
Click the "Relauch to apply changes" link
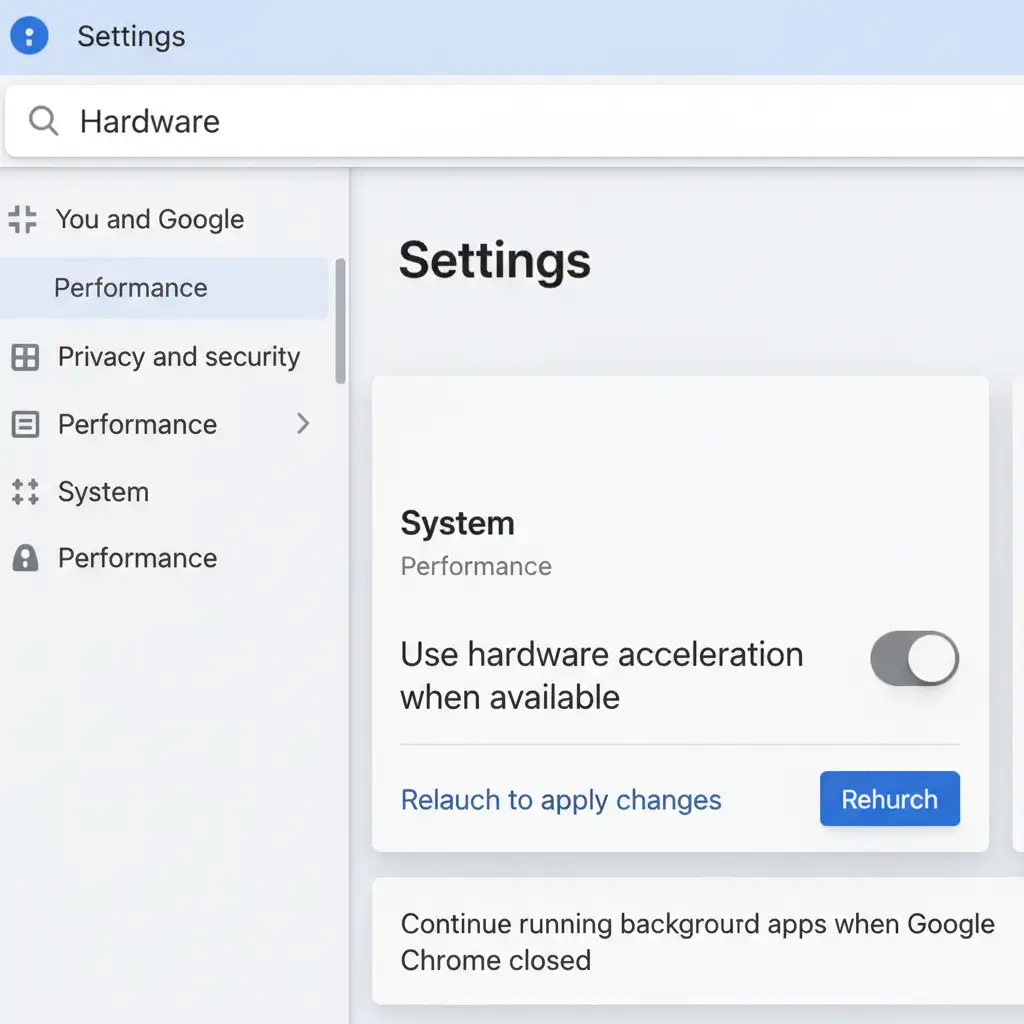point(561,800)
